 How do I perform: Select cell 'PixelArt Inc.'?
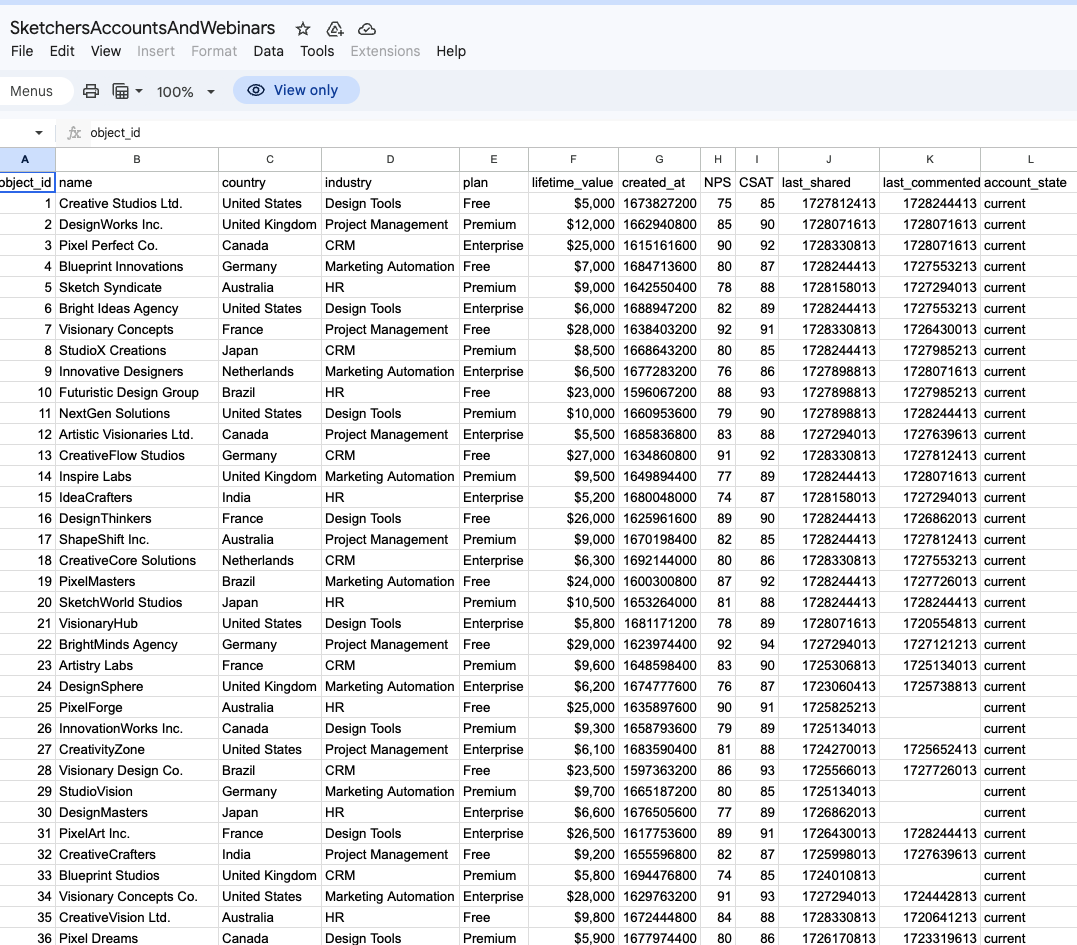(137, 834)
